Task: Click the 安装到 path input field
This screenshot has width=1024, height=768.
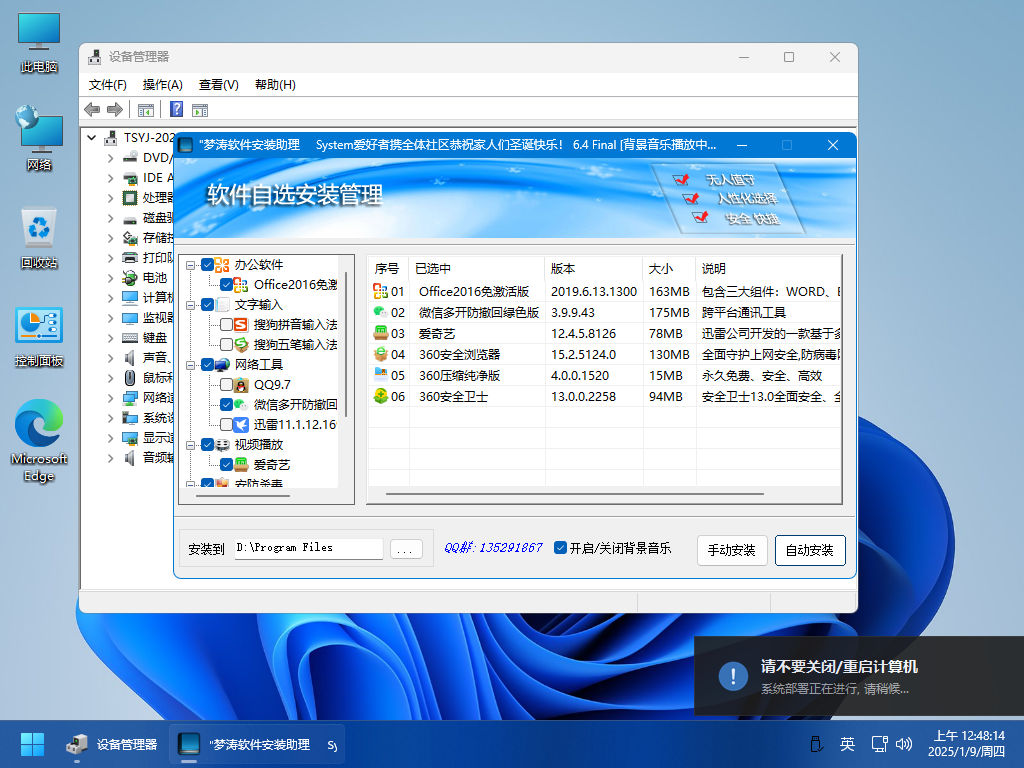Action: [309, 548]
